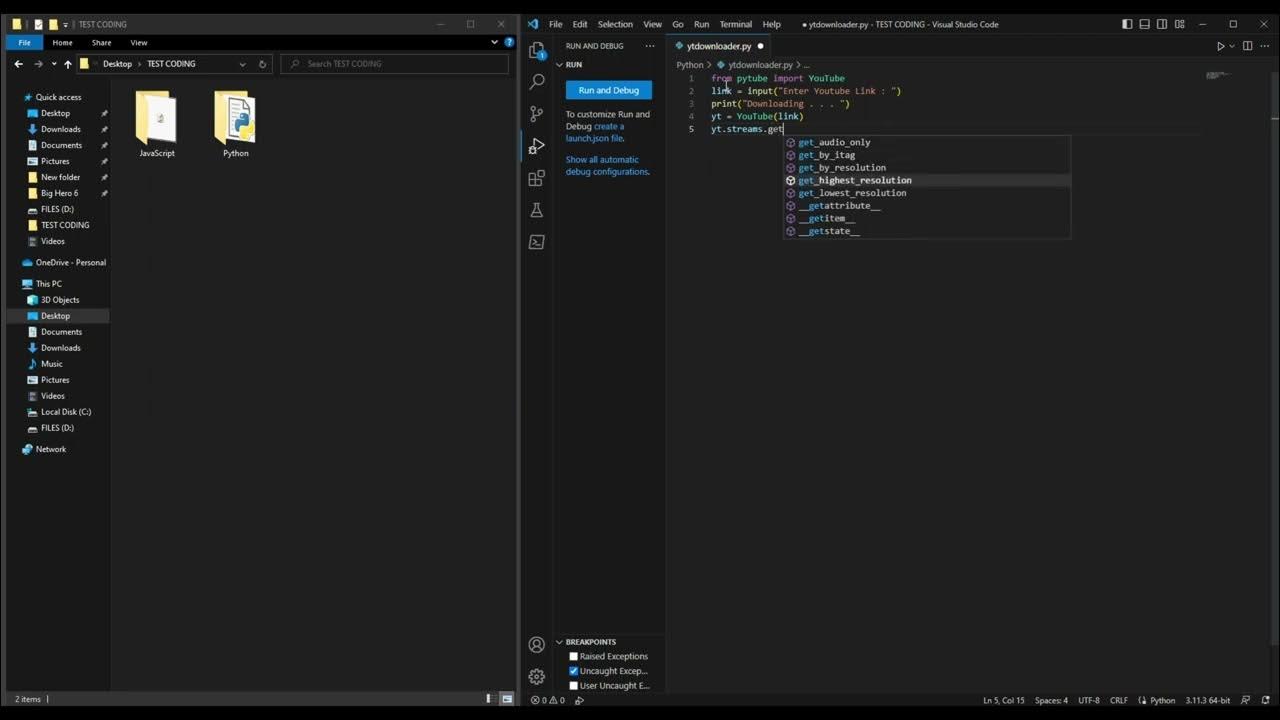Open the terminal-shaped icon in activity bar
This screenshot has height=720, width=1280.
(x=537, y=242)
